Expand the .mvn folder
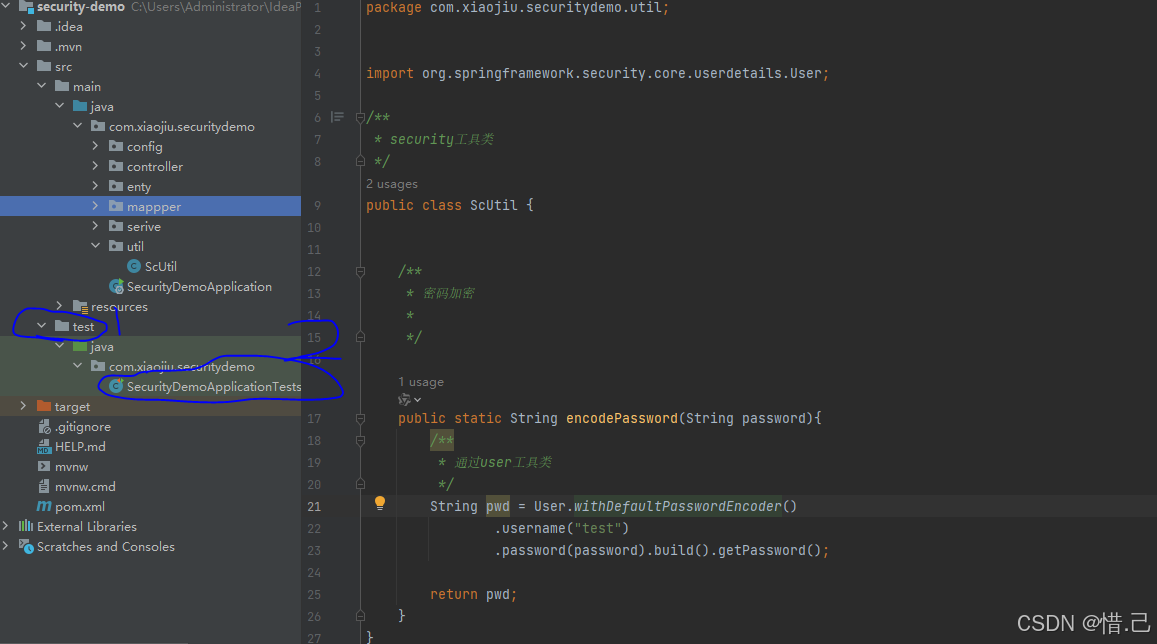Image resolution: width=1157 pixels, height=644 pixels. point(23,46)
